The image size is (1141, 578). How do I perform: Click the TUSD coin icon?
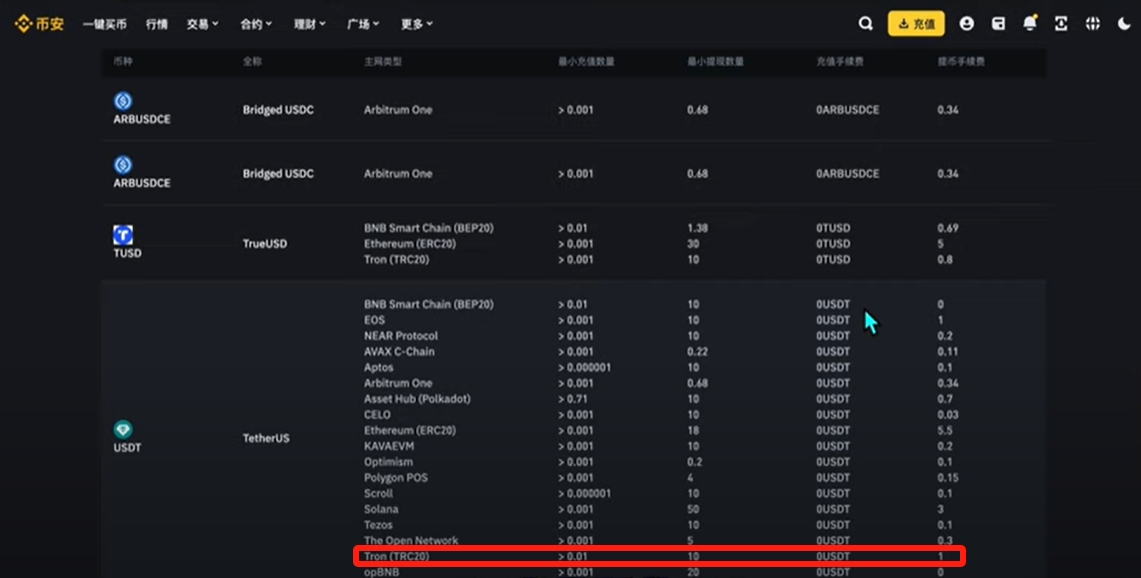123,234
